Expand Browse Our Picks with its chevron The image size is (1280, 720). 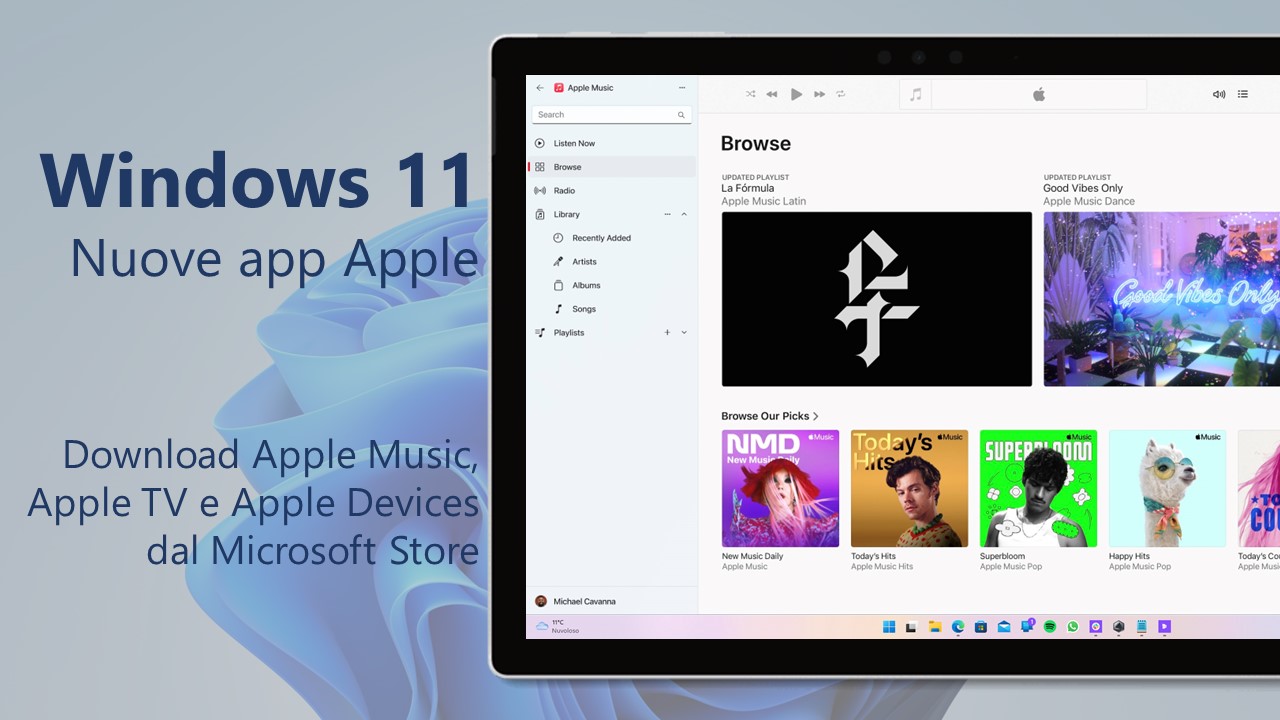[816, 416]
